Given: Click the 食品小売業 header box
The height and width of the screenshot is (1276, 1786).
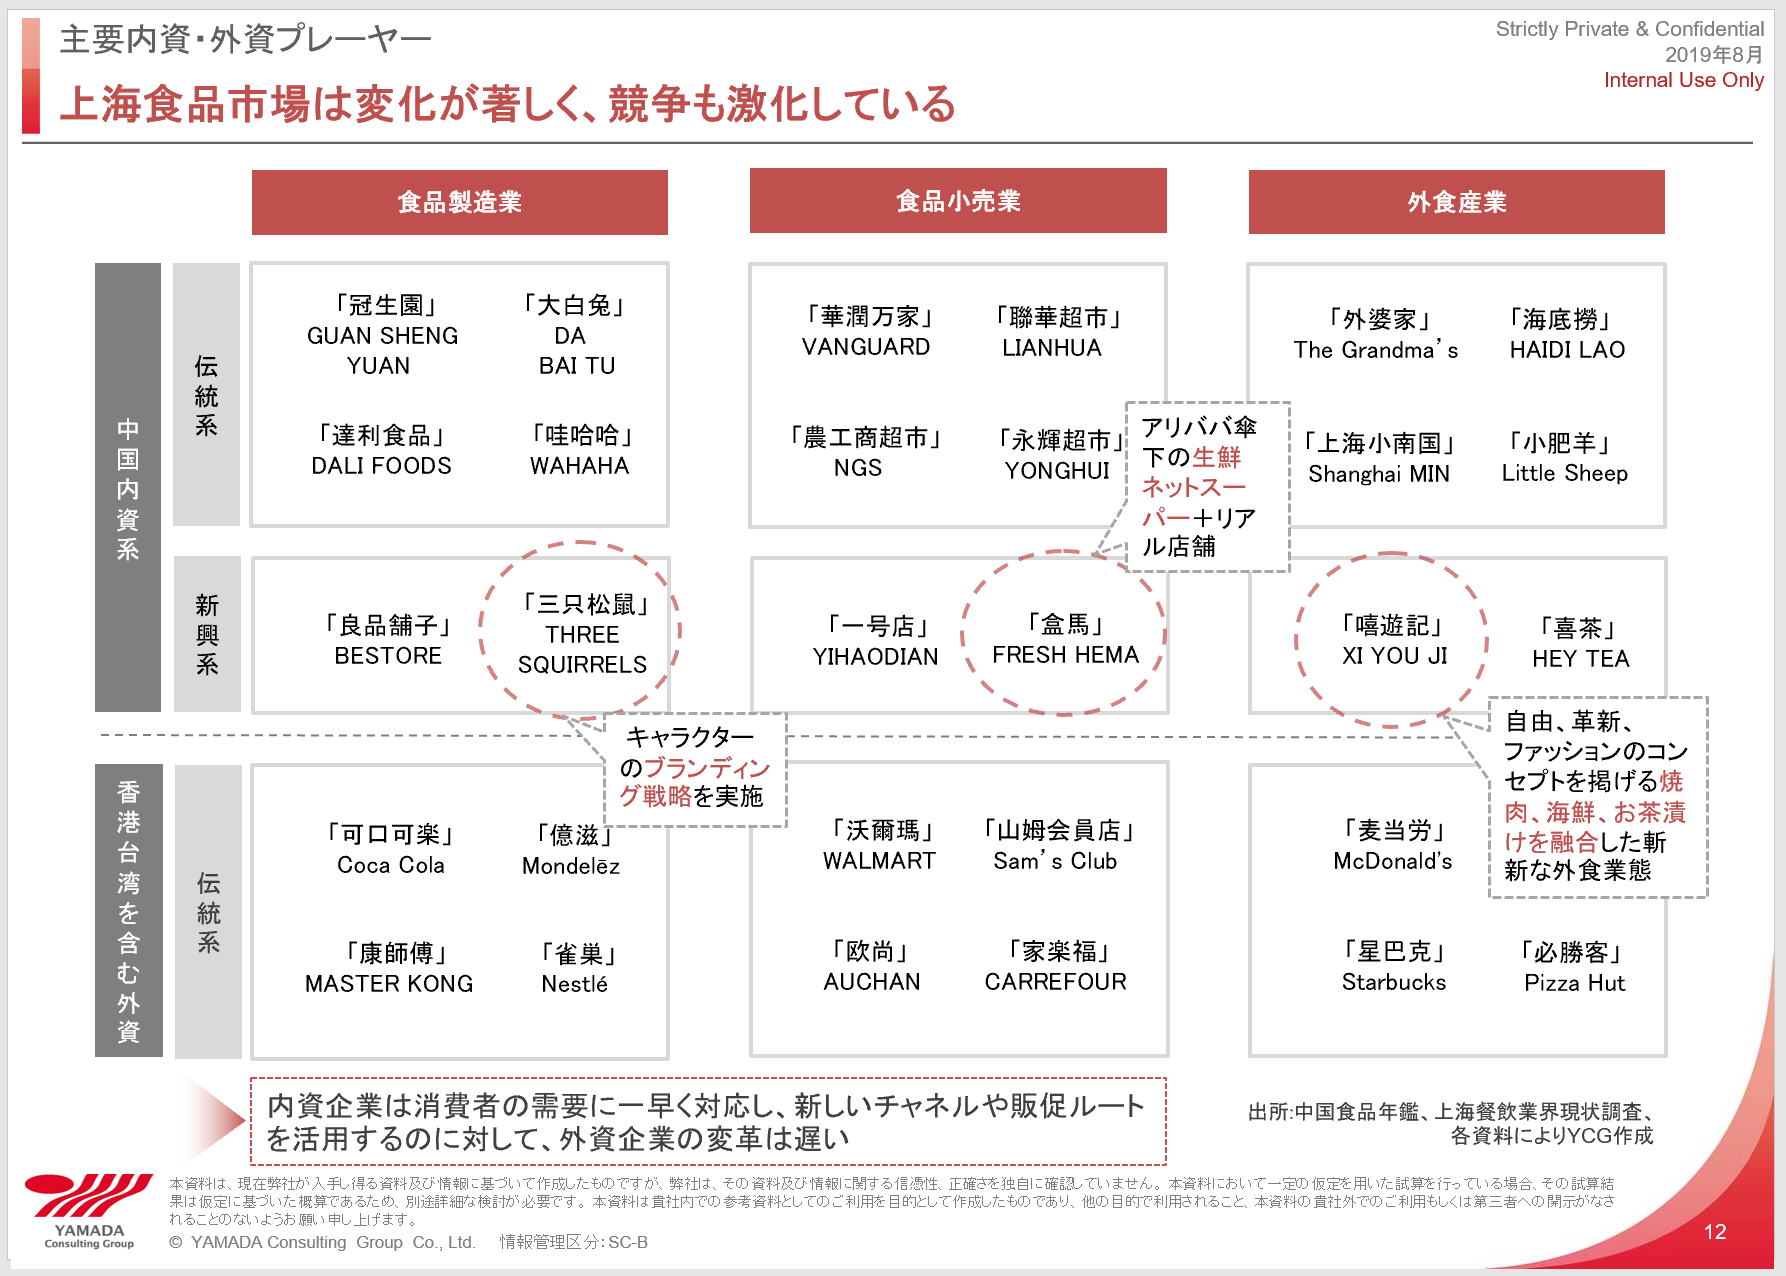Looking at the screenshot, I should (958, 201).
